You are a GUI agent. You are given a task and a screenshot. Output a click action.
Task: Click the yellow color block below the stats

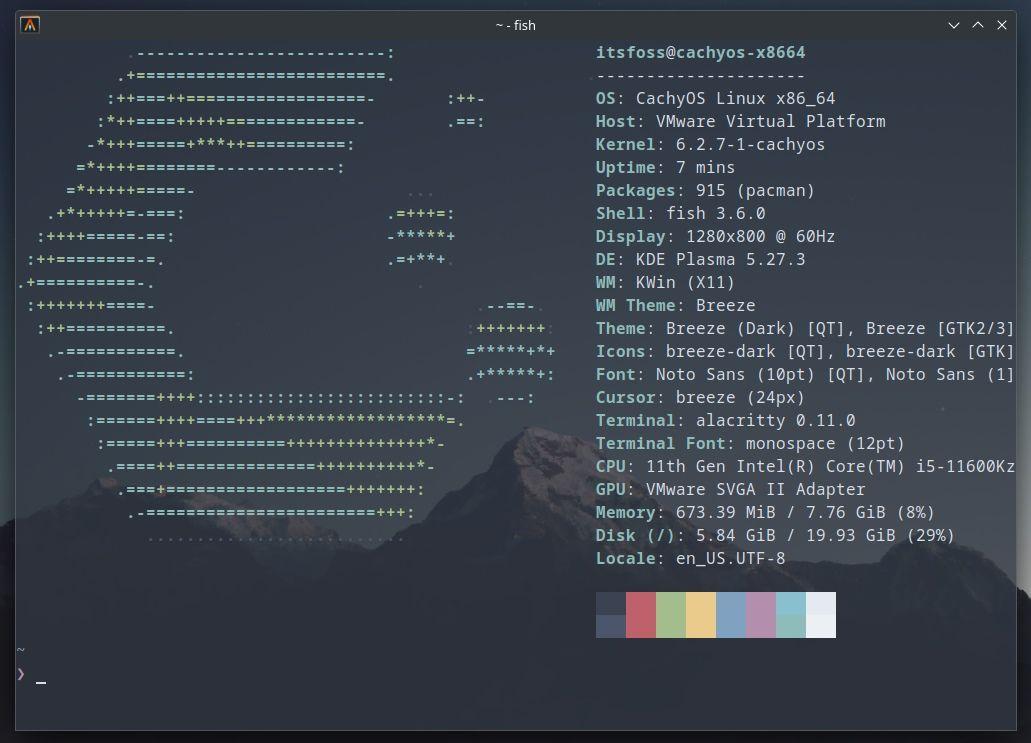point(702,614)
